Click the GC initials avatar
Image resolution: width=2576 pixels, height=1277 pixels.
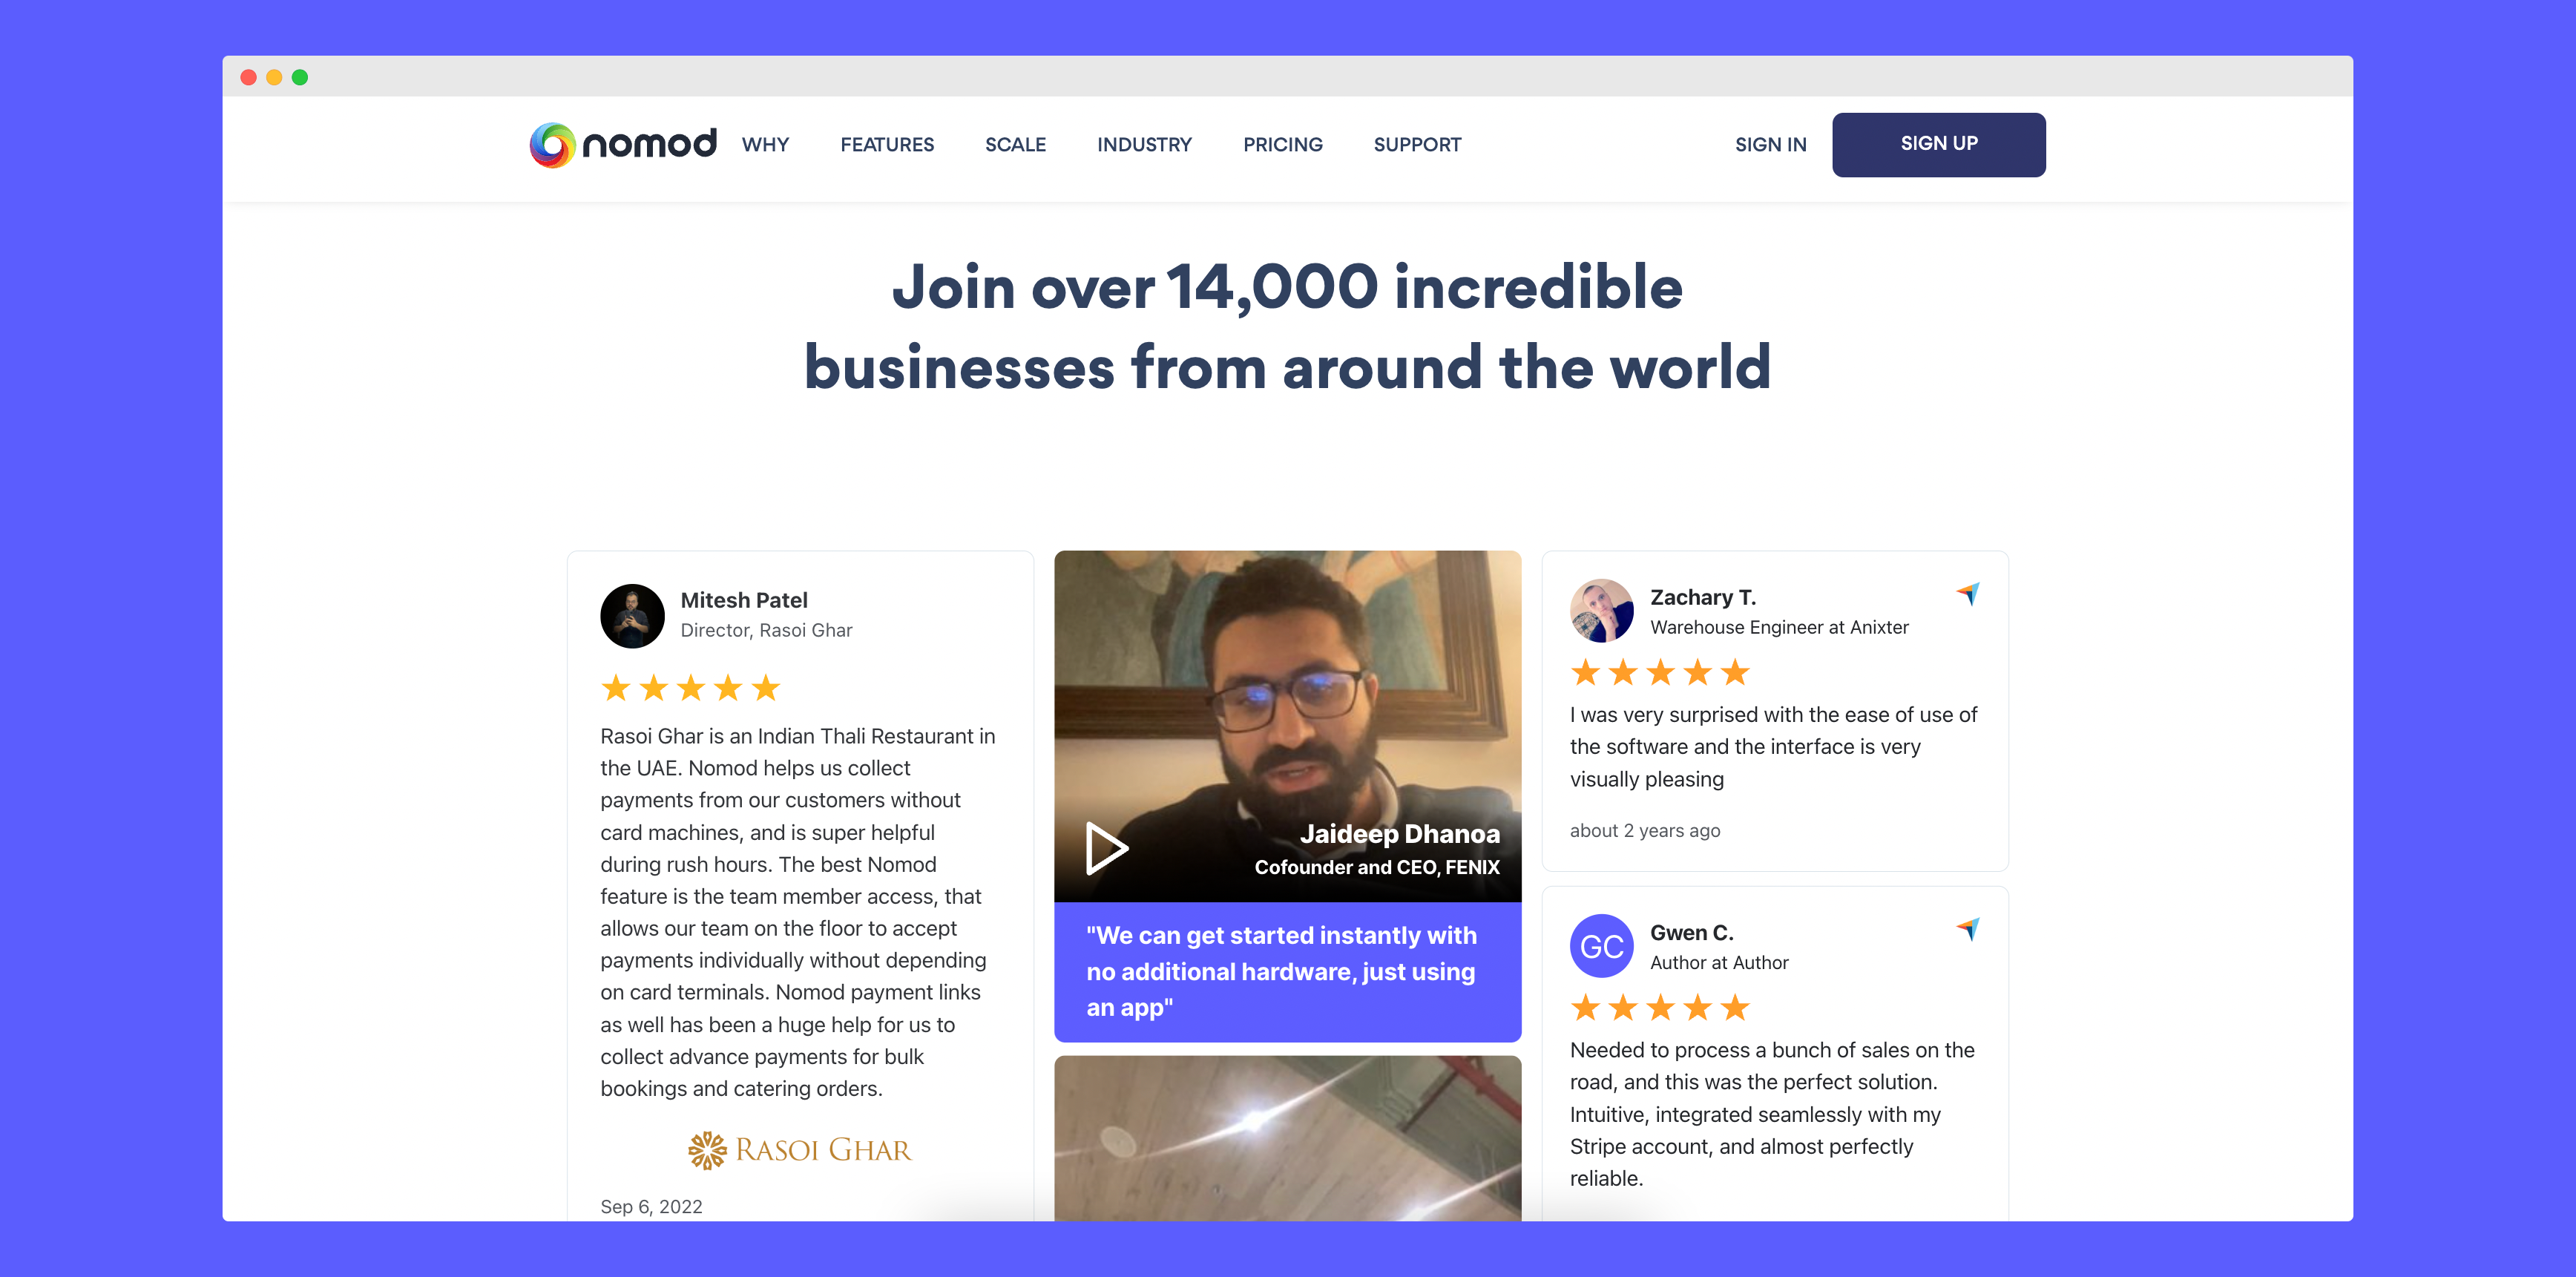click(x=1601, y=946)
